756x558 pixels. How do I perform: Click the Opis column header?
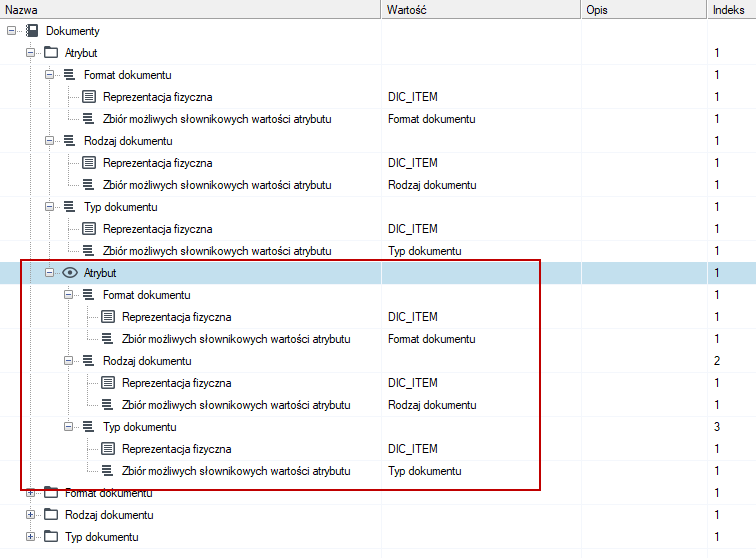pos(644,10)
